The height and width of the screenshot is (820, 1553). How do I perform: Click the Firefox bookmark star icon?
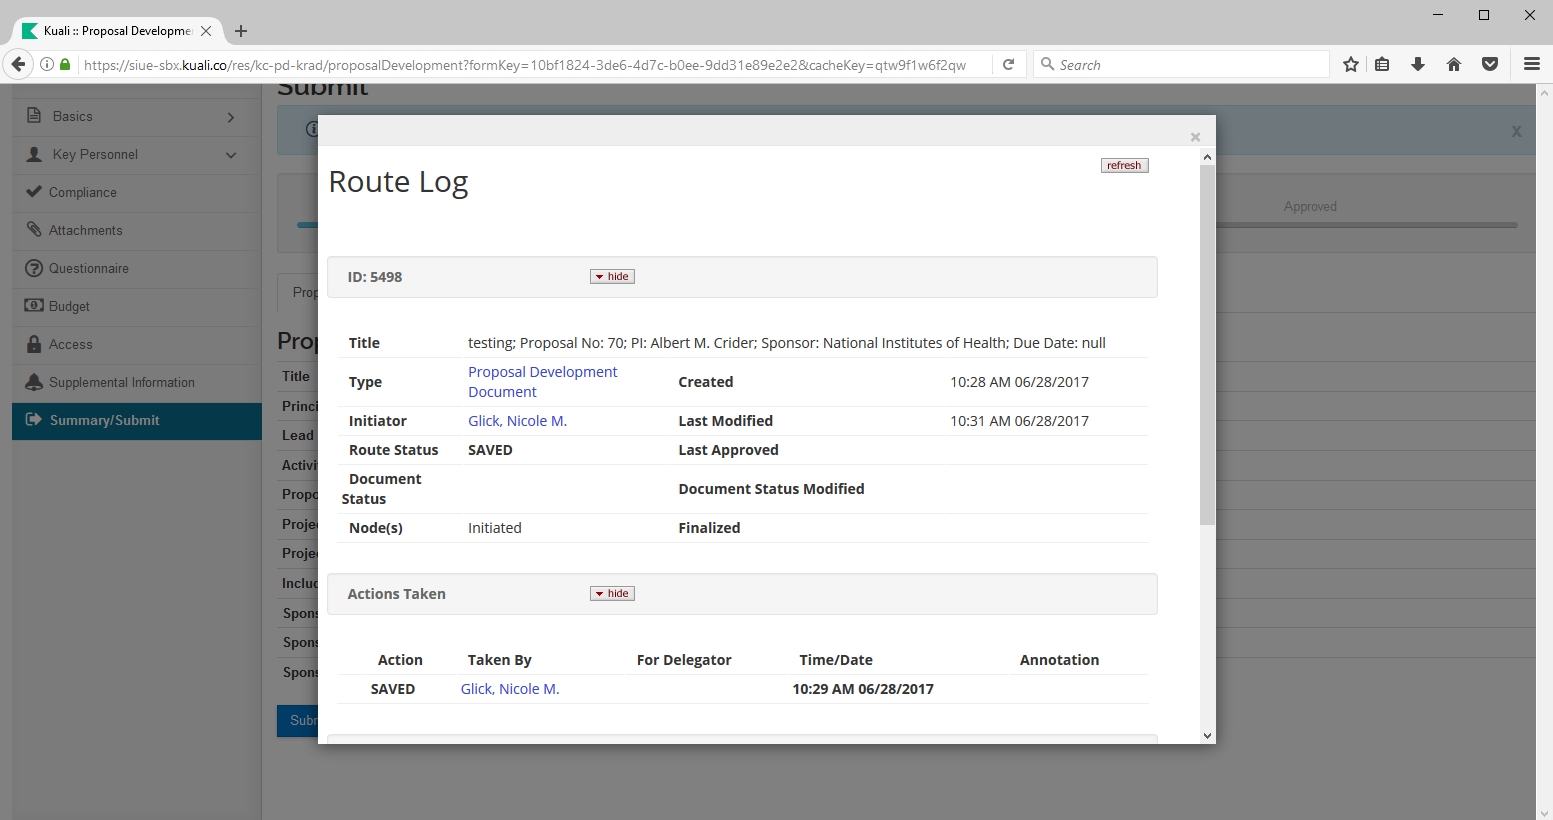(1351, 65)
